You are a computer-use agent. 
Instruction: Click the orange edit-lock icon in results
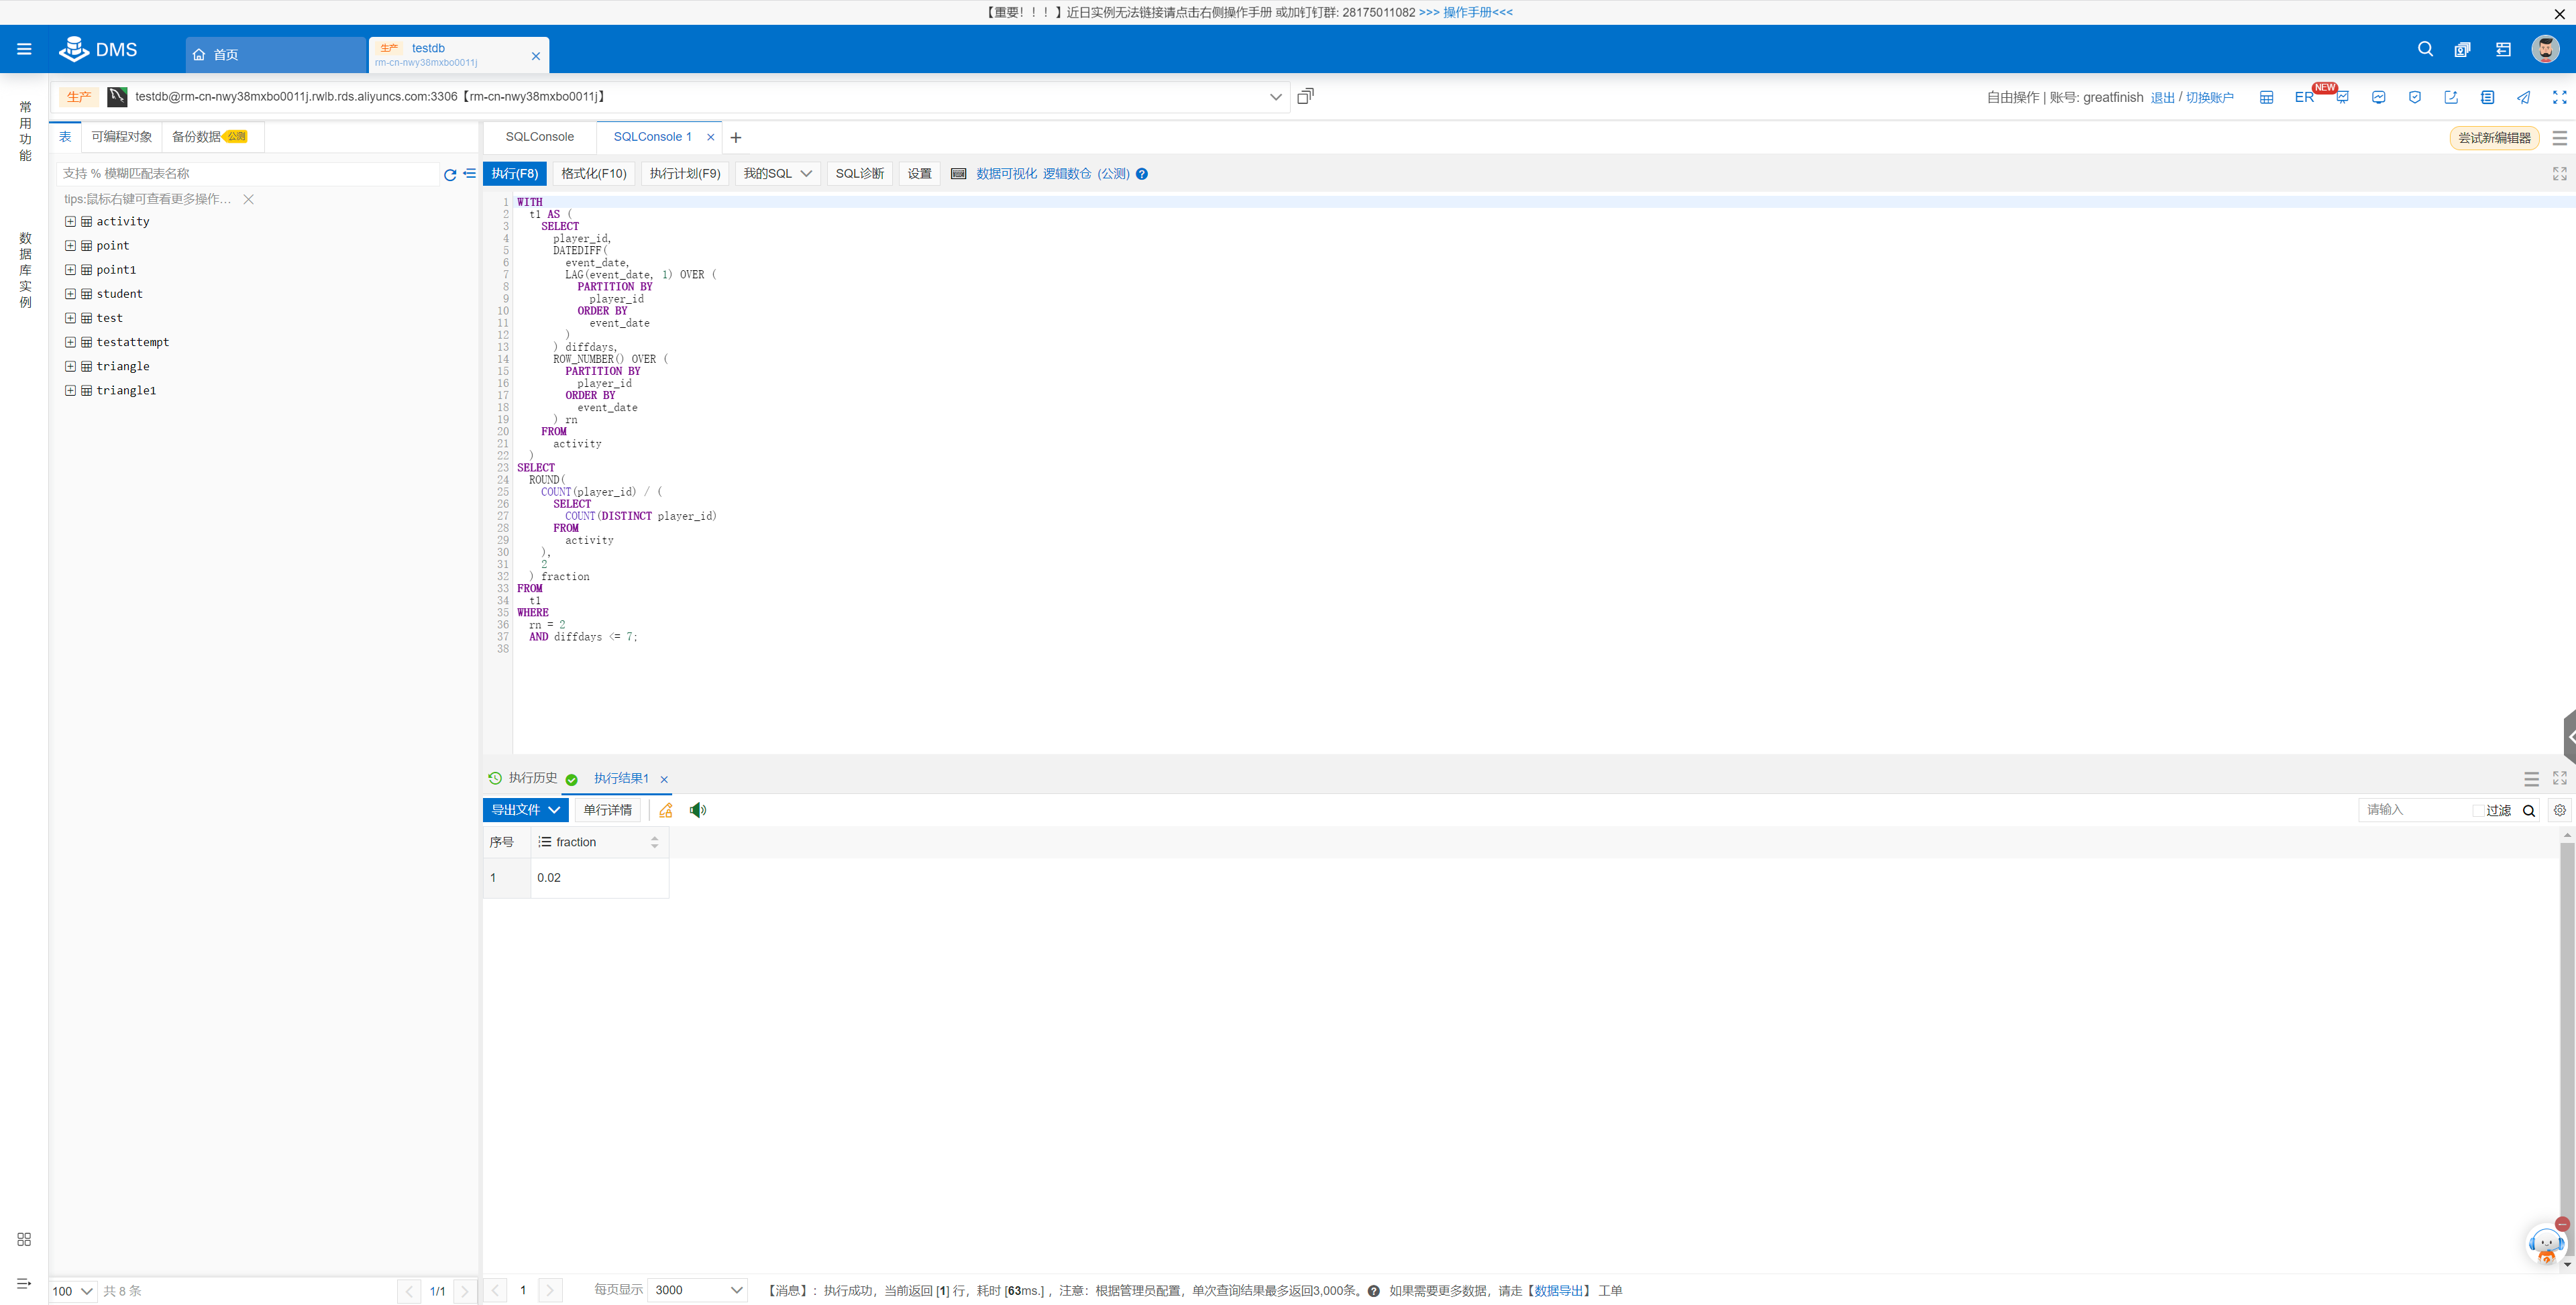click(x=666, y=810)
